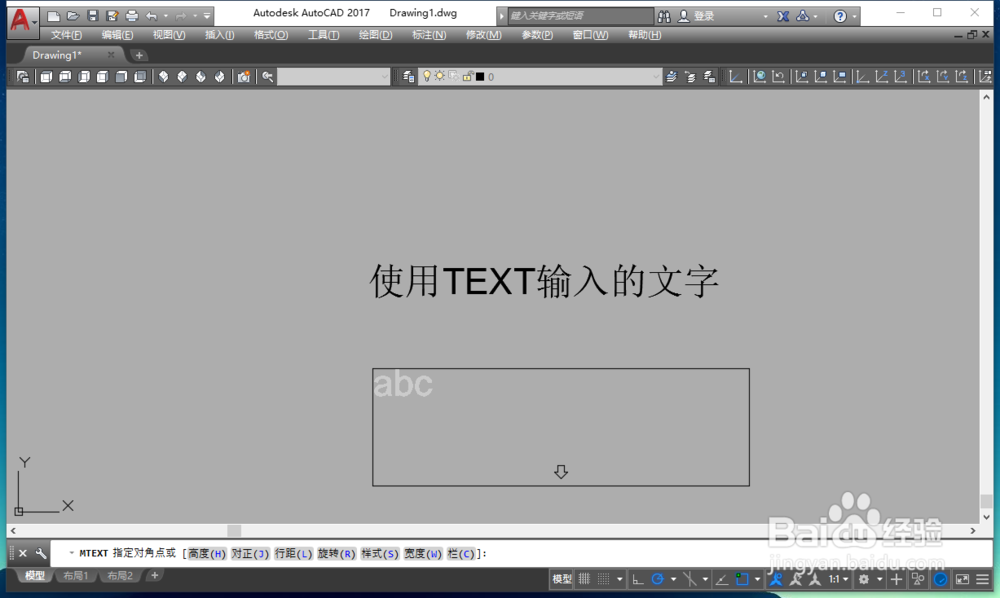Click the Save As icon
The image size is (1000, 598).
pyautogui.click(x=112, y=16)
